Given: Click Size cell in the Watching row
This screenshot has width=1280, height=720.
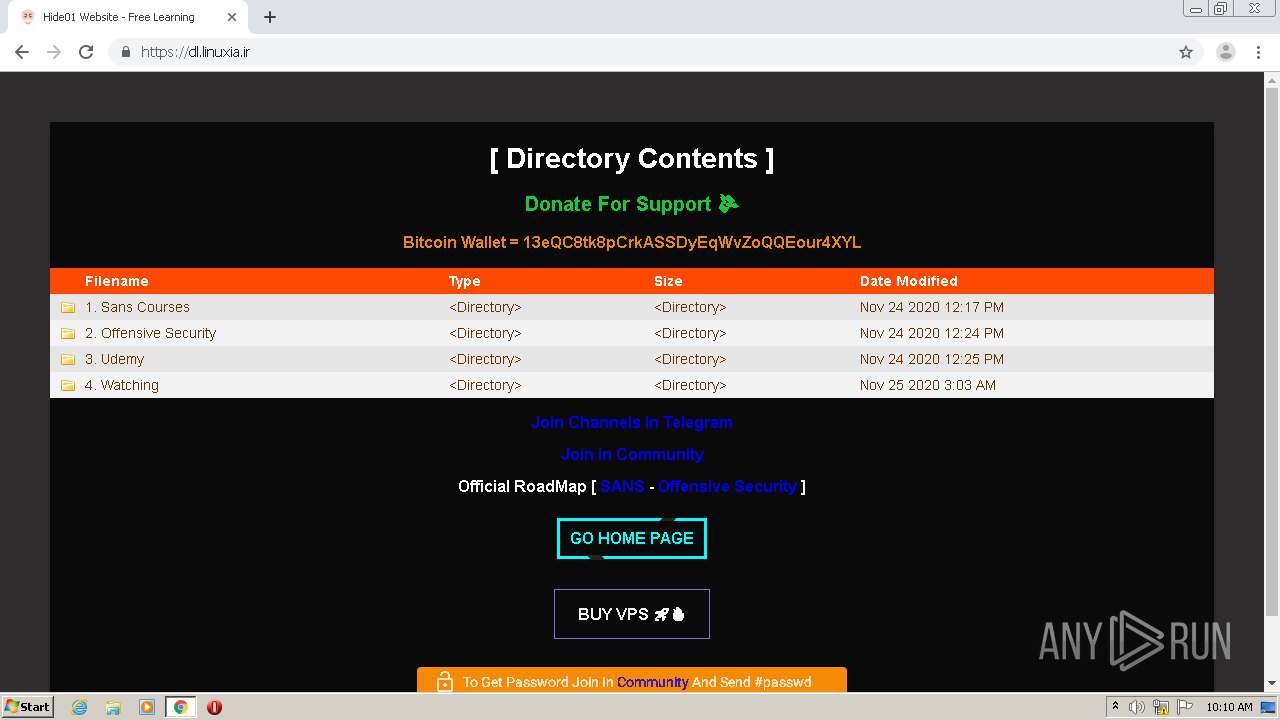Looking at the screenshot, I should pos(690,385).
